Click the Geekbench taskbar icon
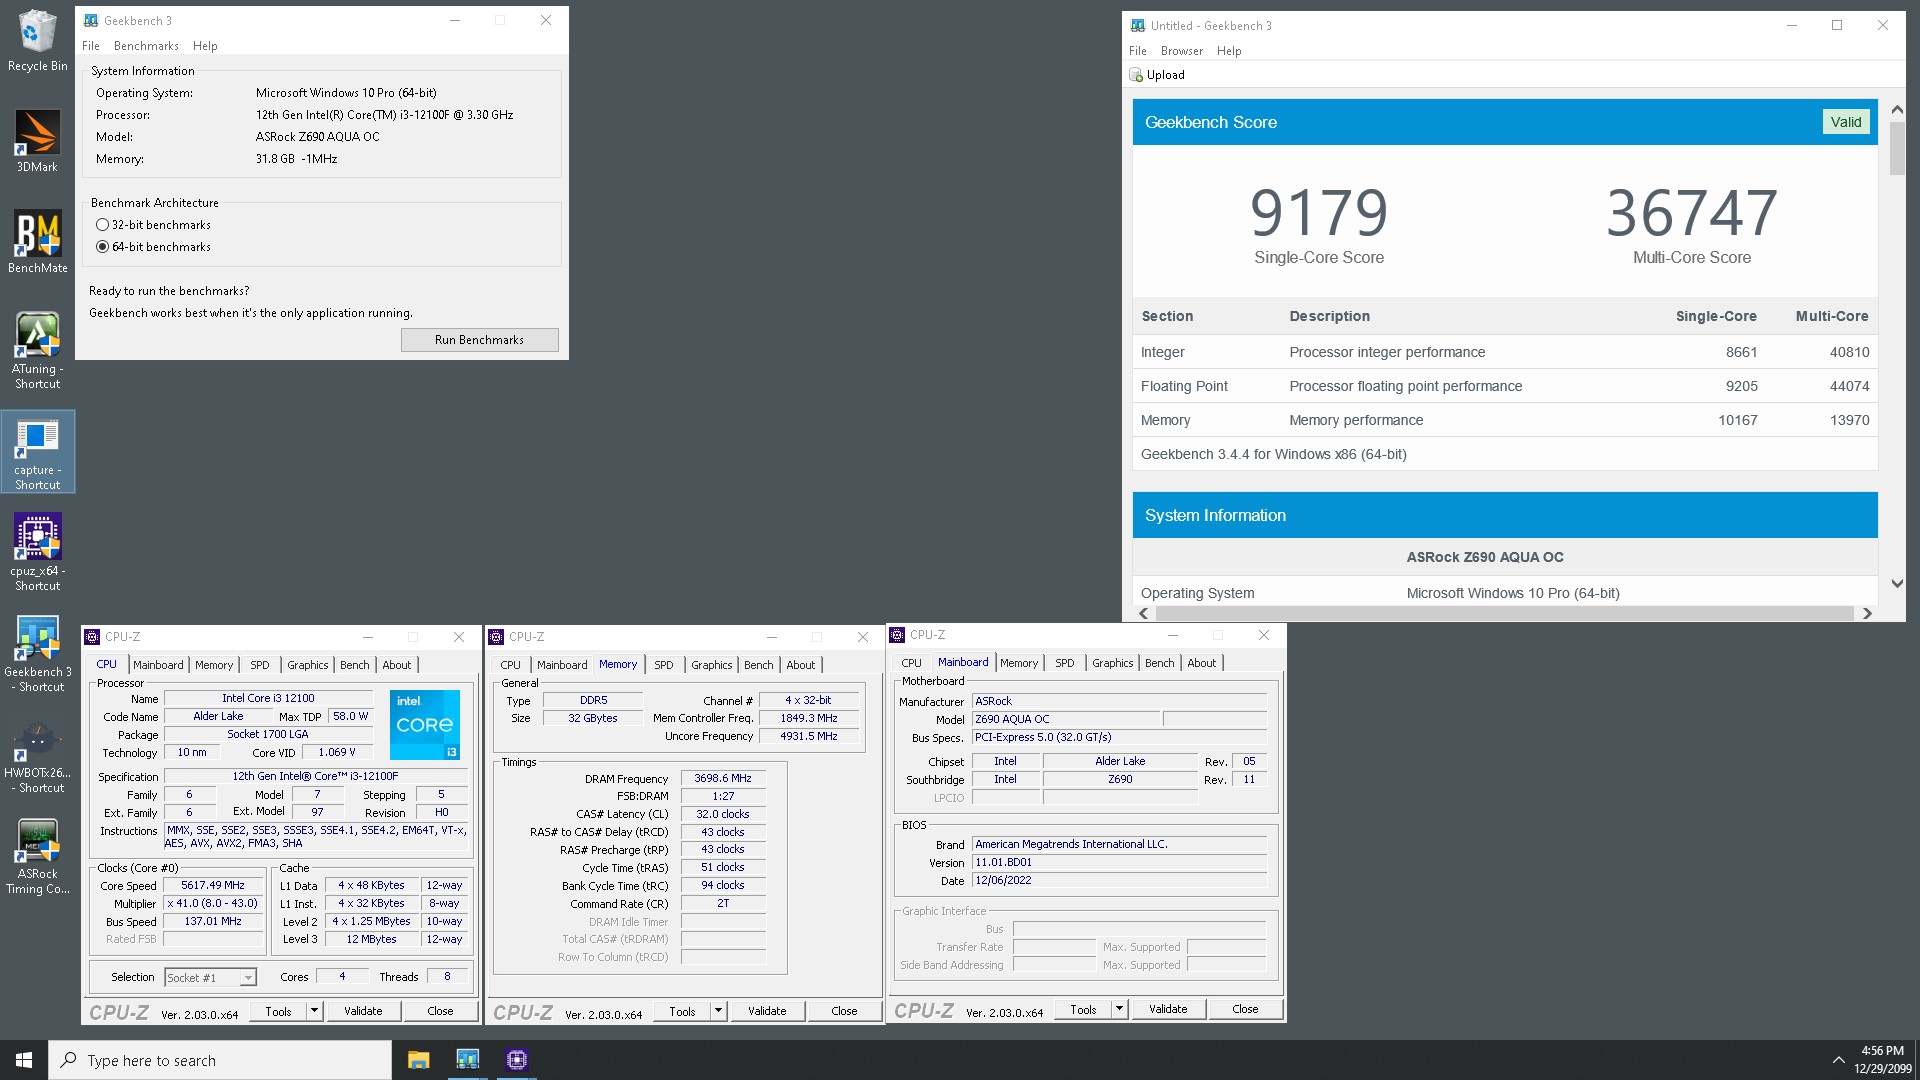Screen dimensions: 1920x1080 coord(467,1060)
